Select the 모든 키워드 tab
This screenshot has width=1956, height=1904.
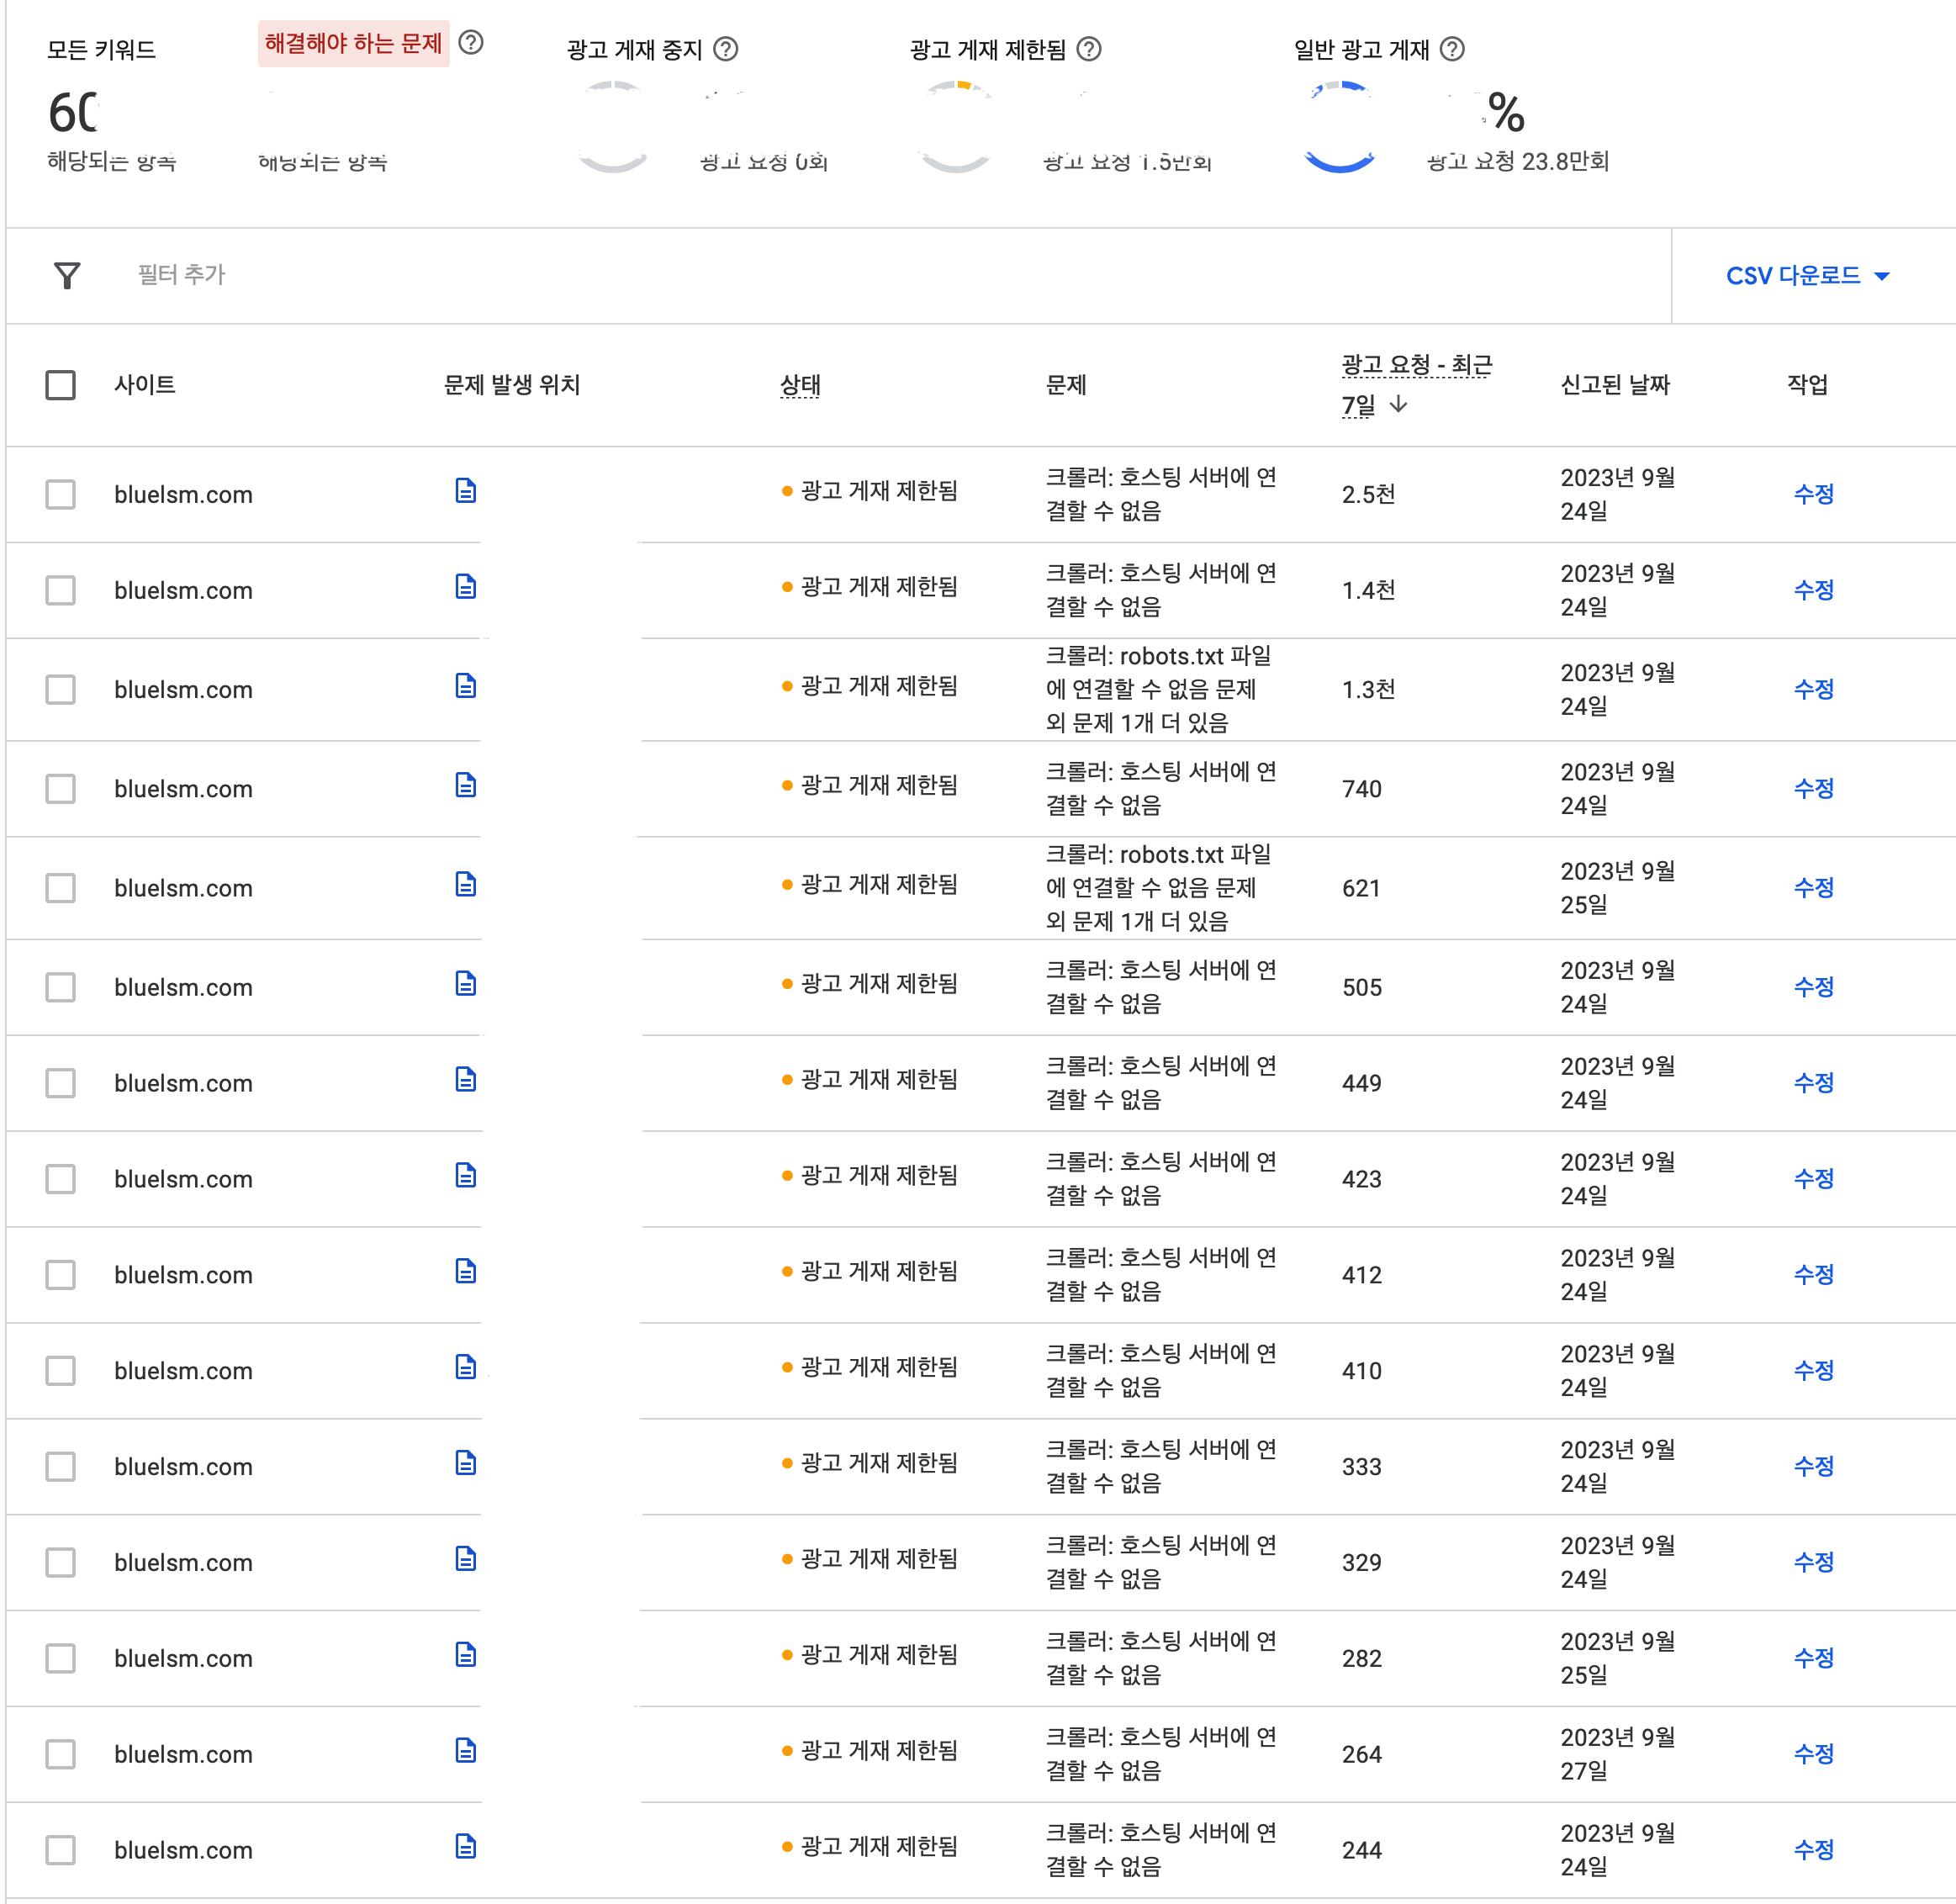(x=101, y=50)
